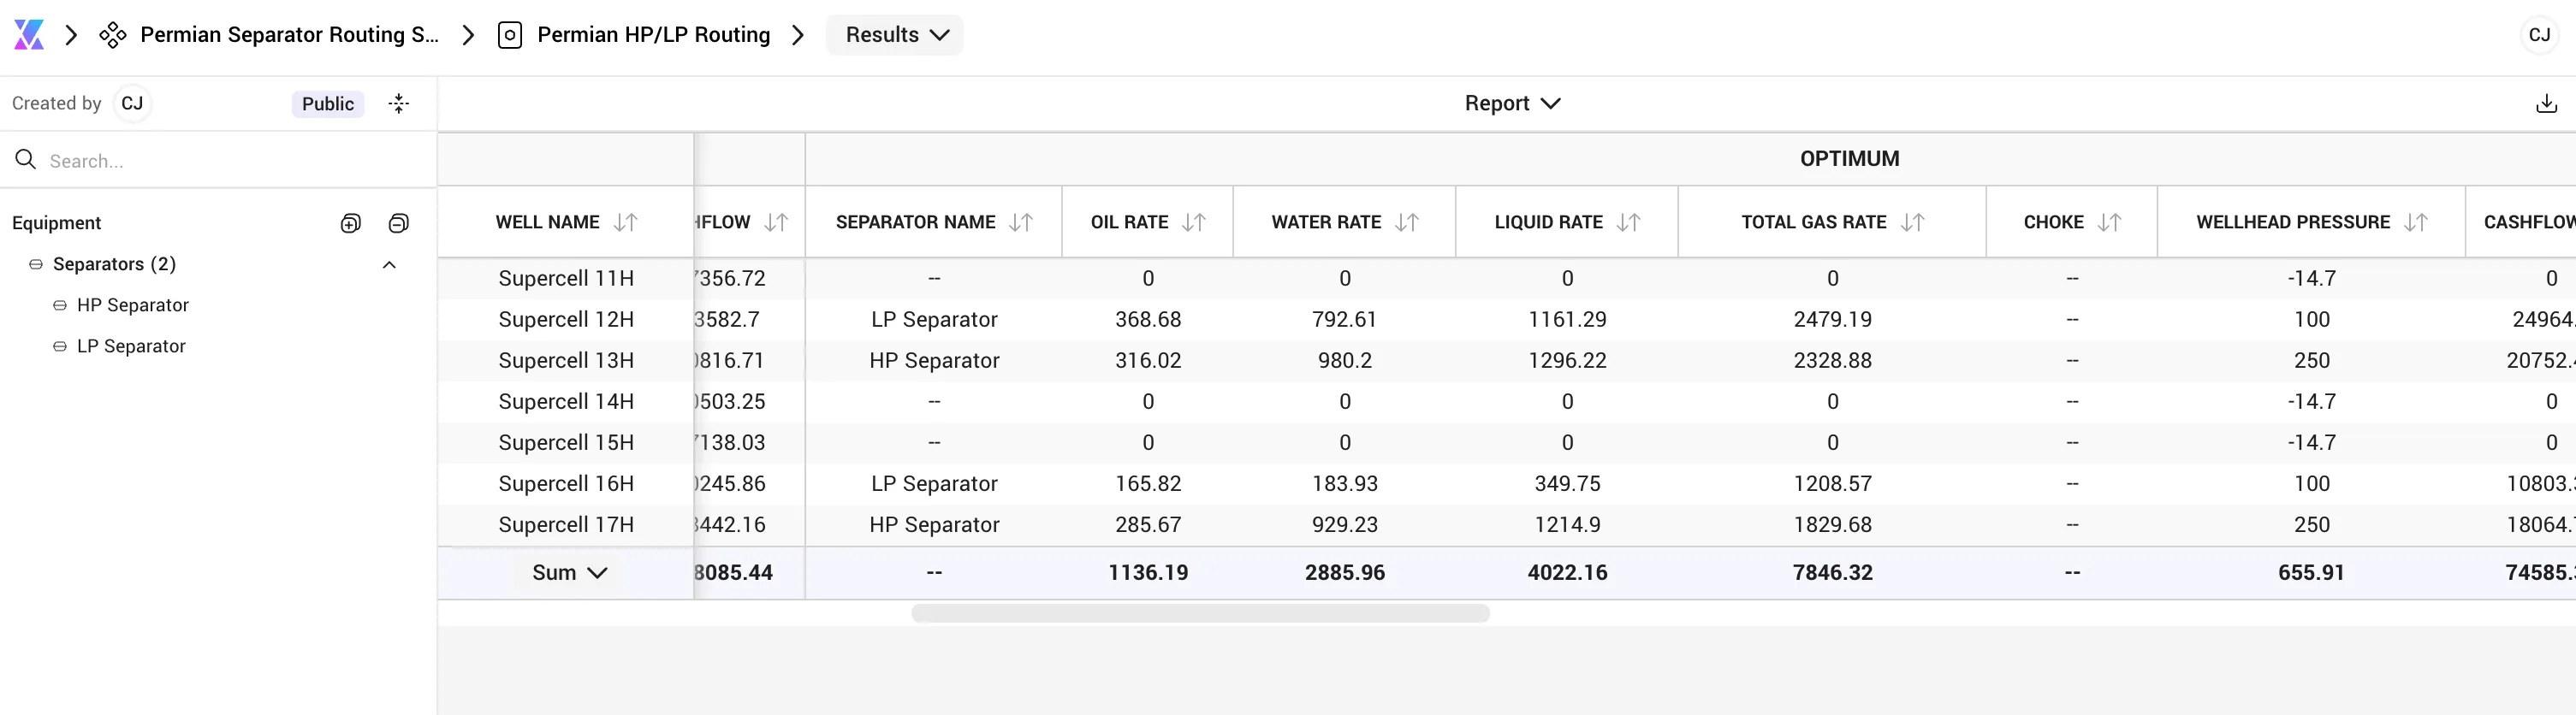Click the app logo icon
The height and width of the screenshot is (715, 2576).
tap(29, 35)
